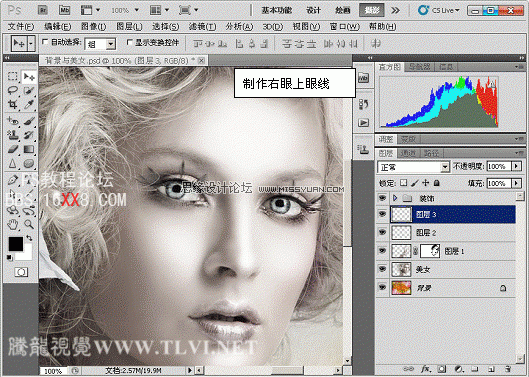
Task: Toggle lock image pixels brush icon
Action: [415, 183]
